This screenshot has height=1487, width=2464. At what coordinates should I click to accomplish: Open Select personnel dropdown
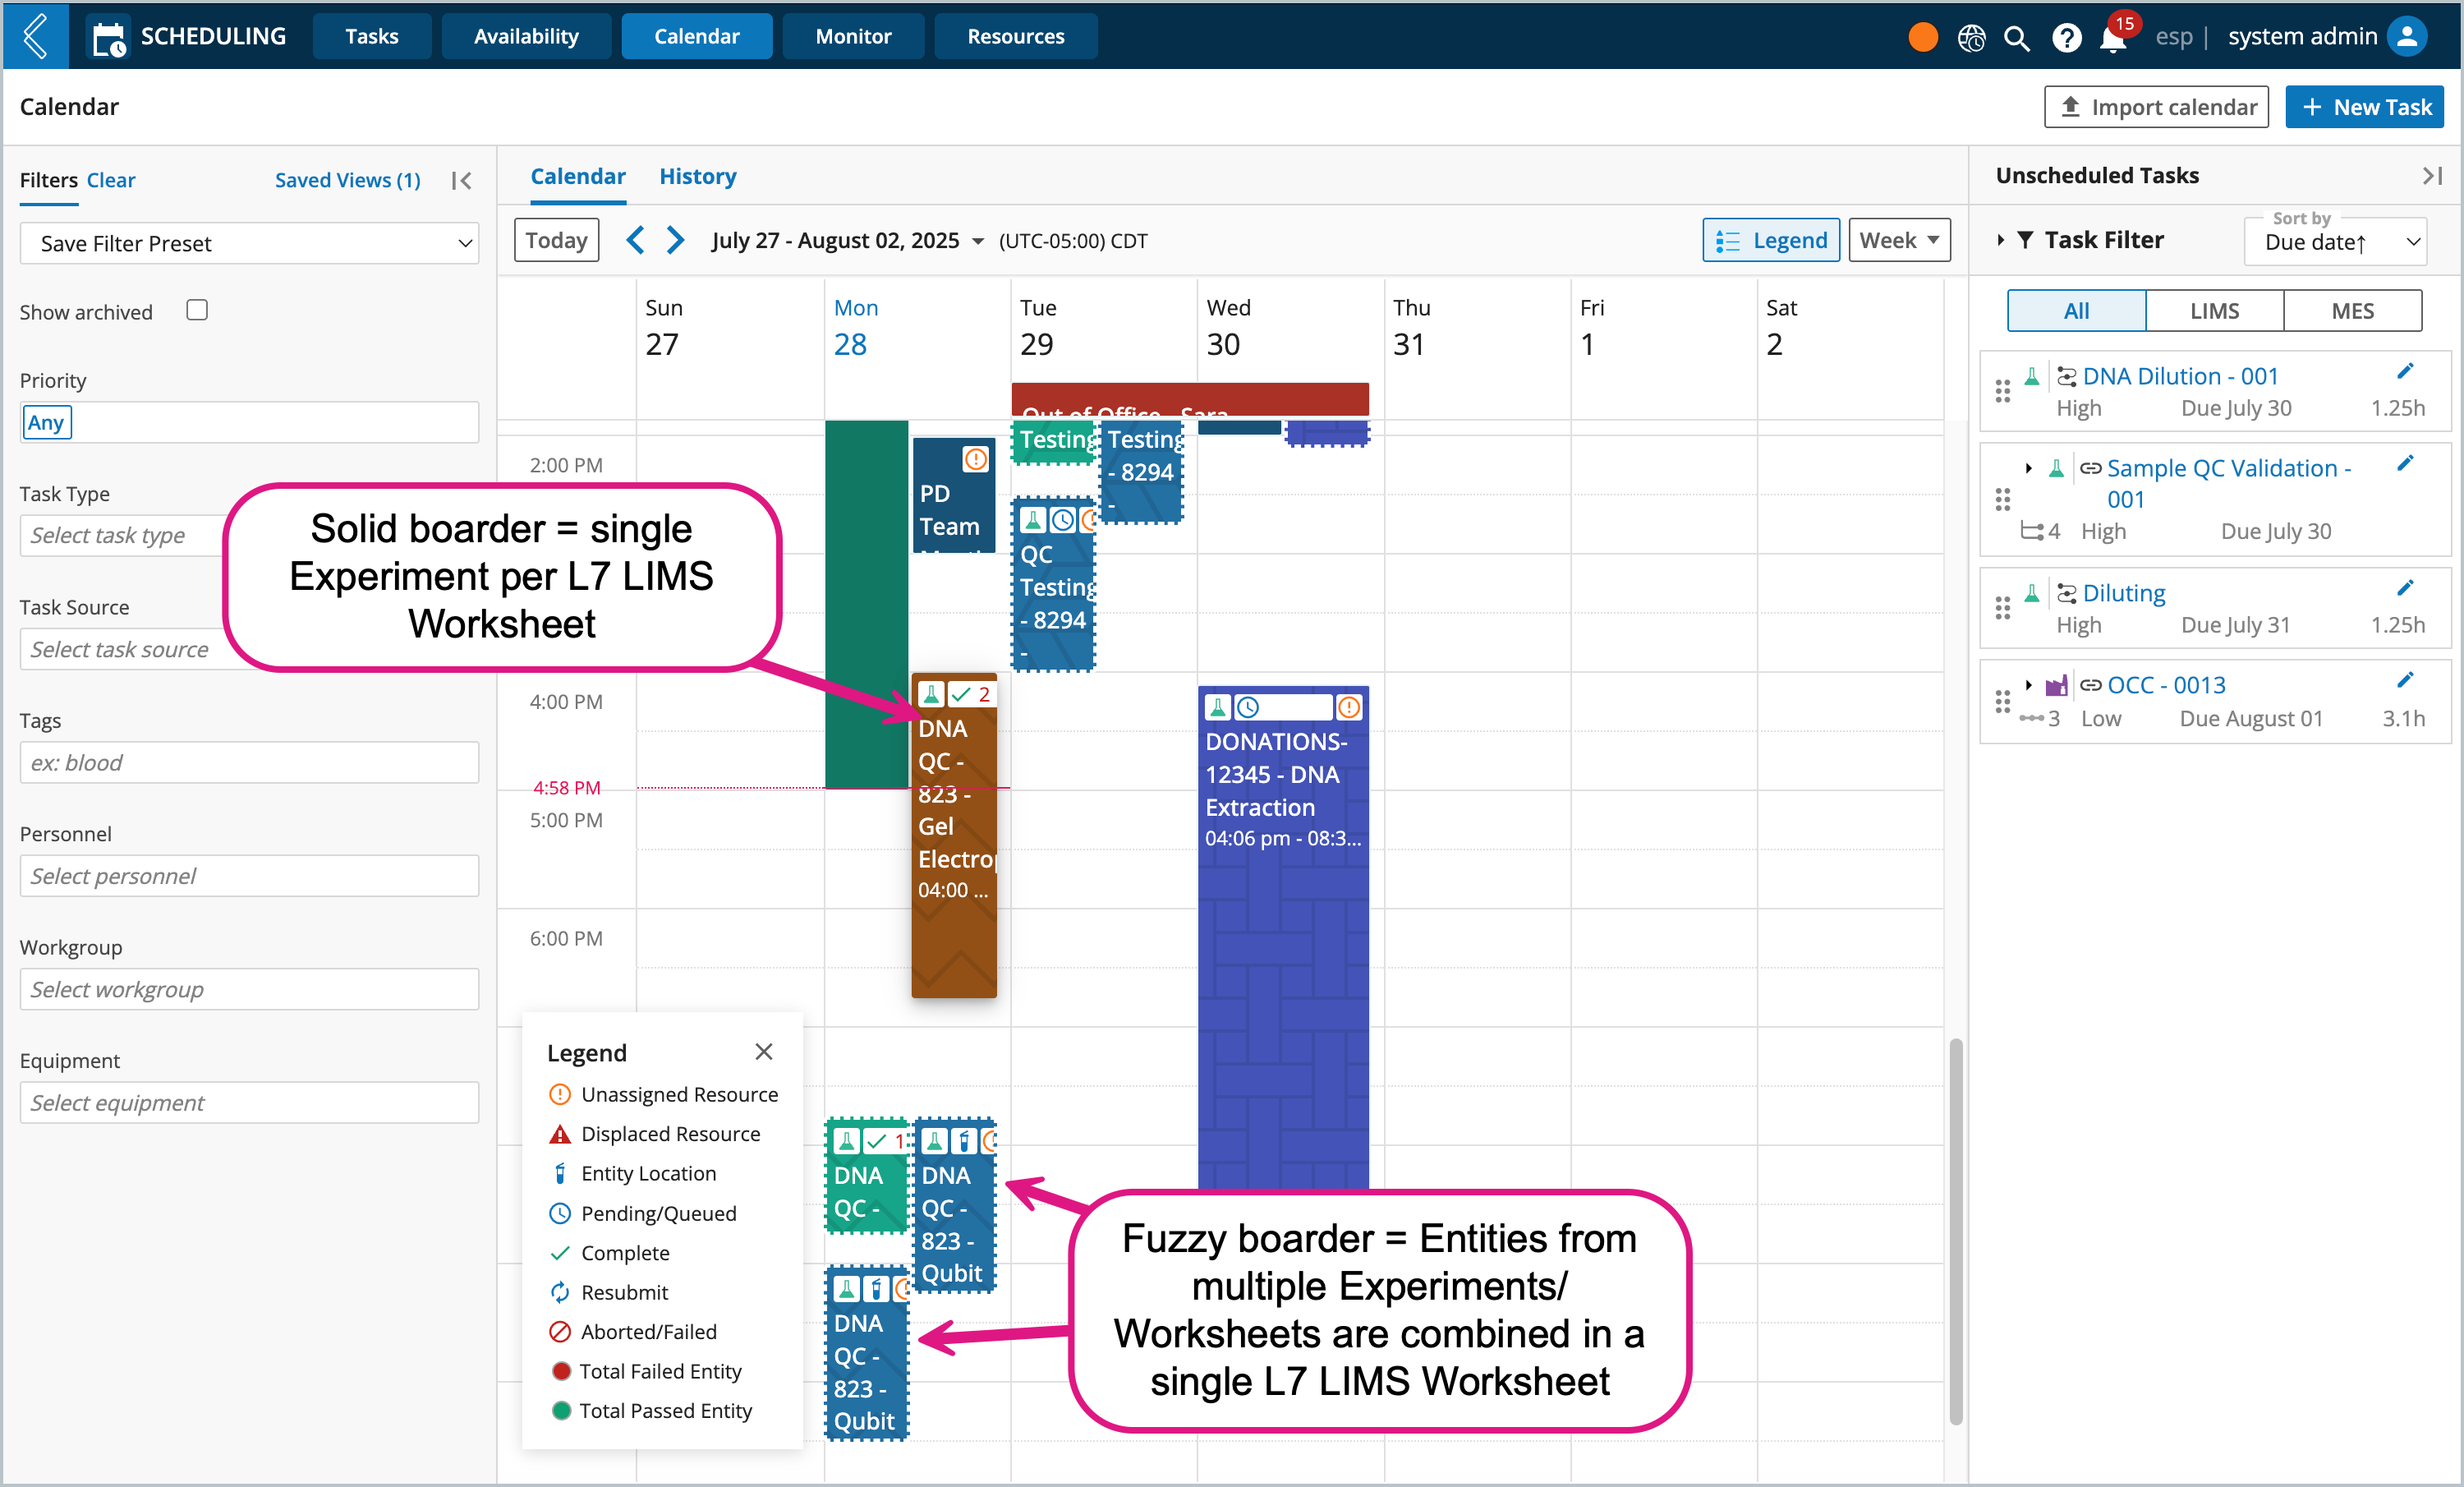[249, 876]
